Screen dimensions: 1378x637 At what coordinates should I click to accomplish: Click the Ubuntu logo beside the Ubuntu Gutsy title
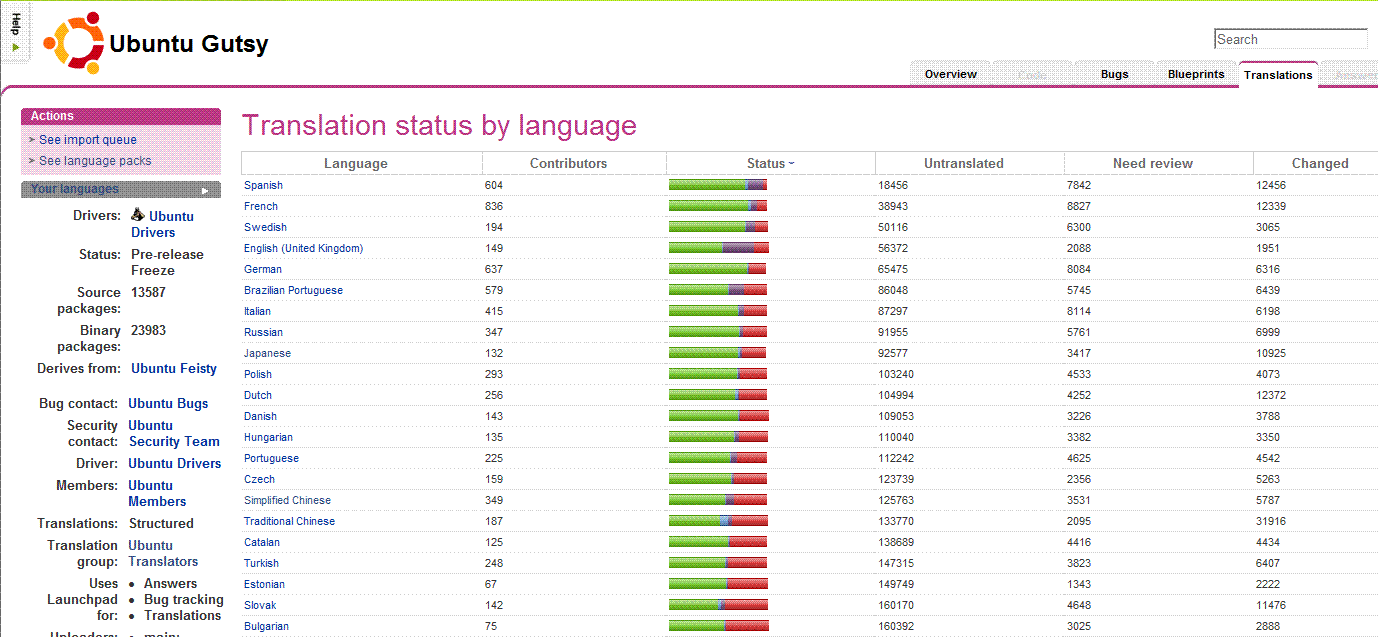pyautogui.click(x=73, y=43)
